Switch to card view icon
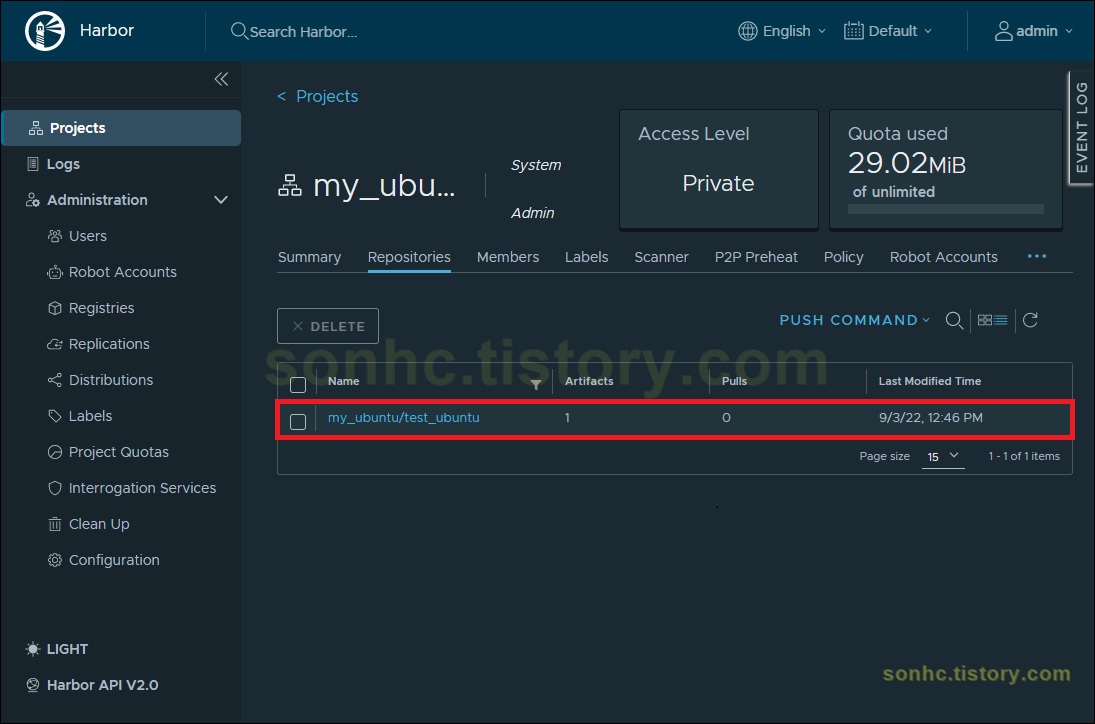This screenshot has width=1095, height=724. (985, 320)
